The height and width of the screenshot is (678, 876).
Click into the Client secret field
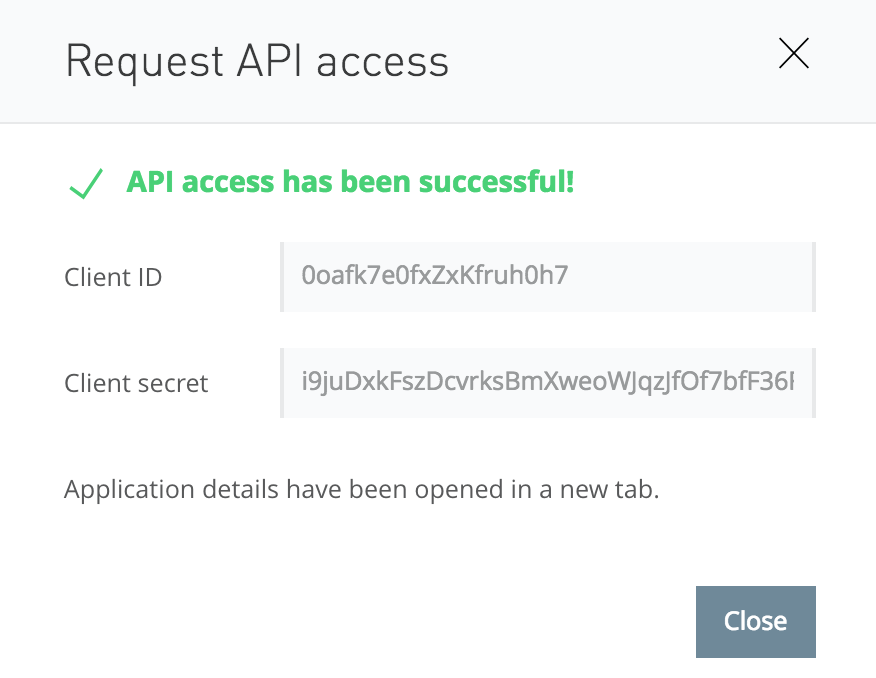tap(547, 382)
